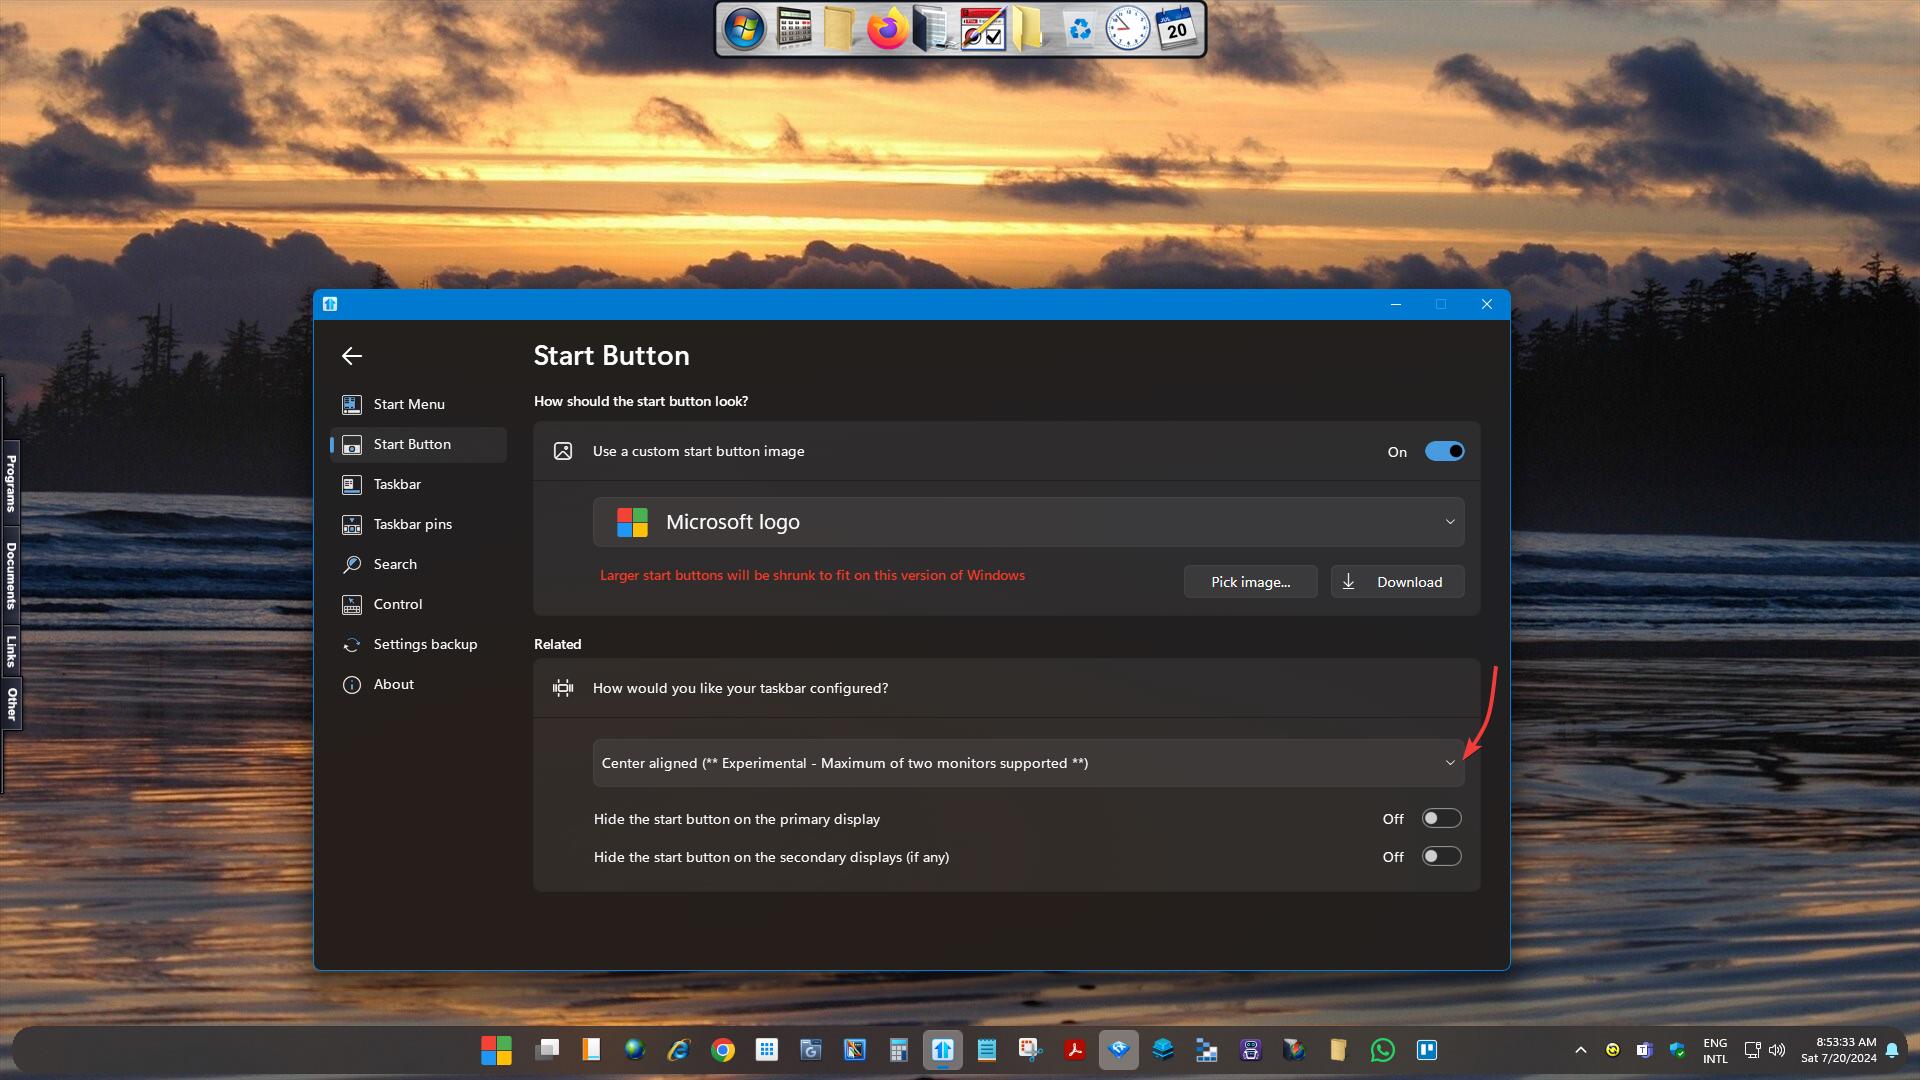Image resolution: width=1920 pixels, height=1080 pixels.
Task: Open the clock in the top dock
Action: pyautogui.click(x=1127, y=29)
